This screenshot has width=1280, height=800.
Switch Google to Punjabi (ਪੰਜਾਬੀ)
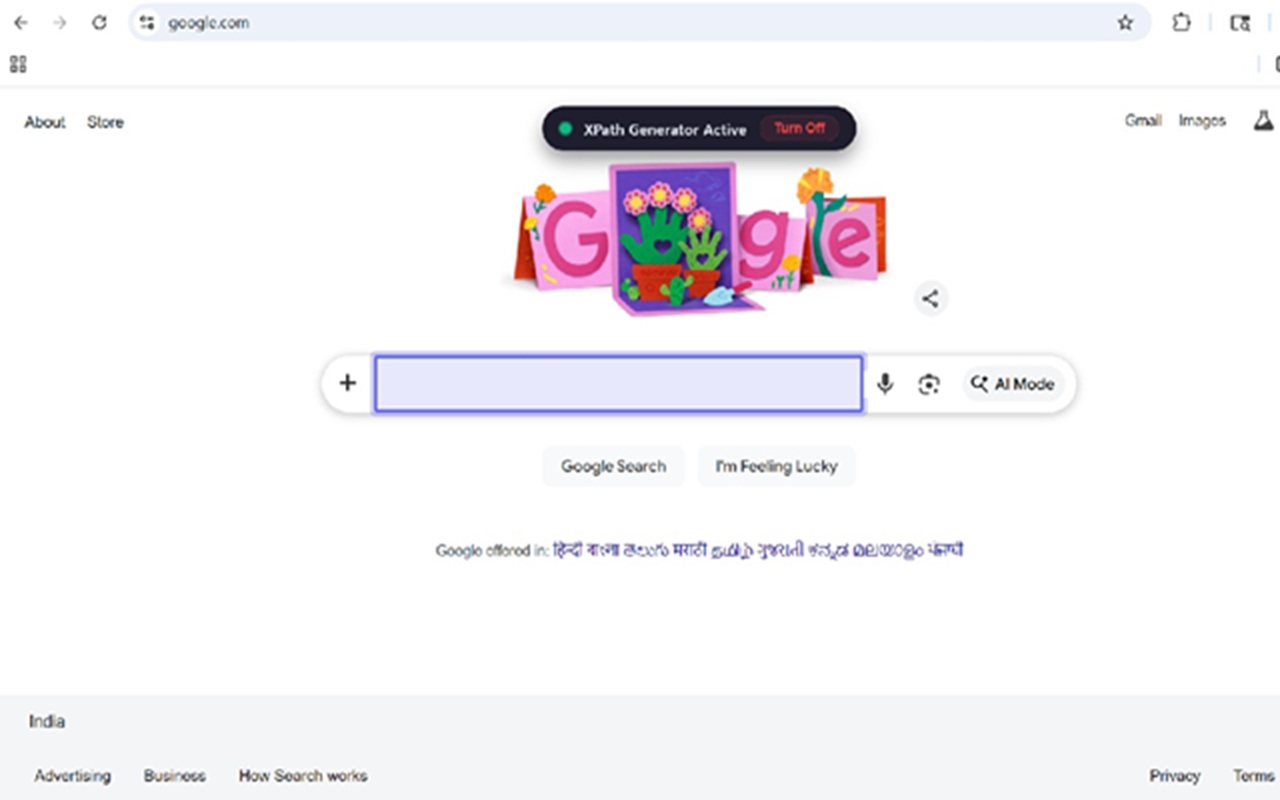(x=945, y=550)
